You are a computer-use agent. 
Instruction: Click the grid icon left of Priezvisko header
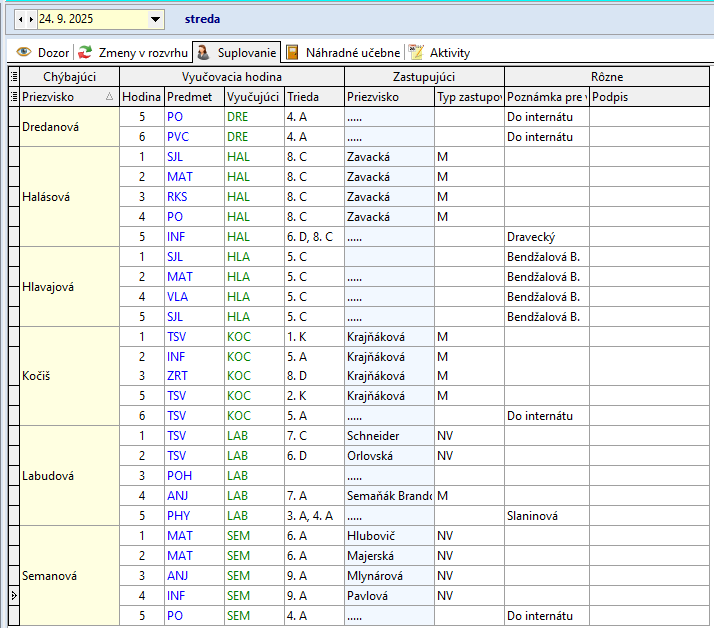[13, 97]
